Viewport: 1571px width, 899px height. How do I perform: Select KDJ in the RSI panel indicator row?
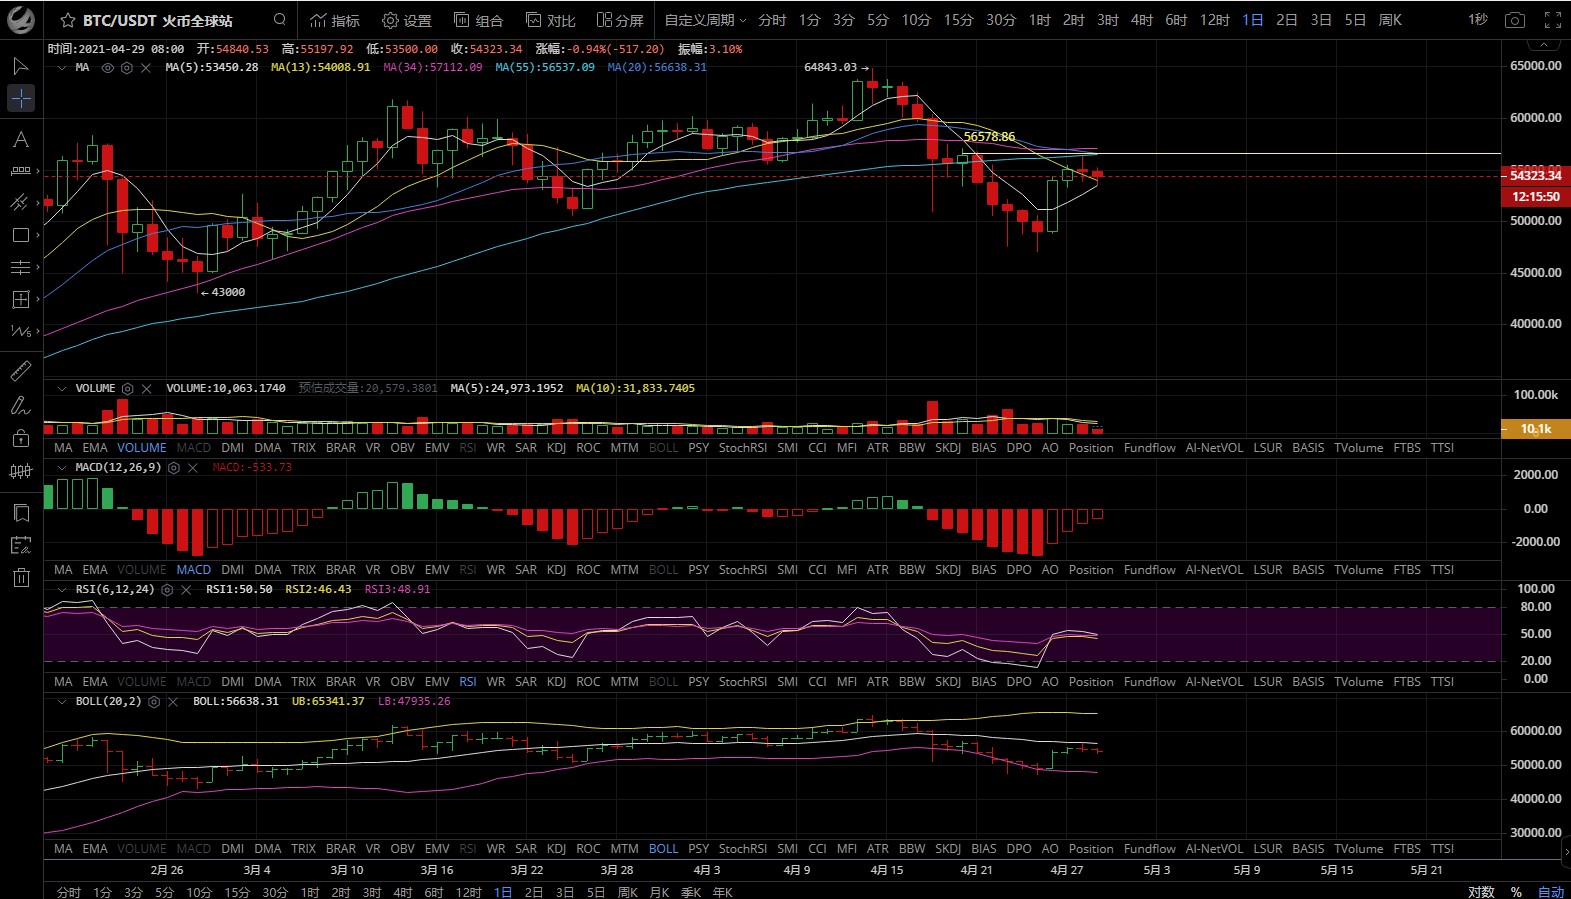(556, 682)
